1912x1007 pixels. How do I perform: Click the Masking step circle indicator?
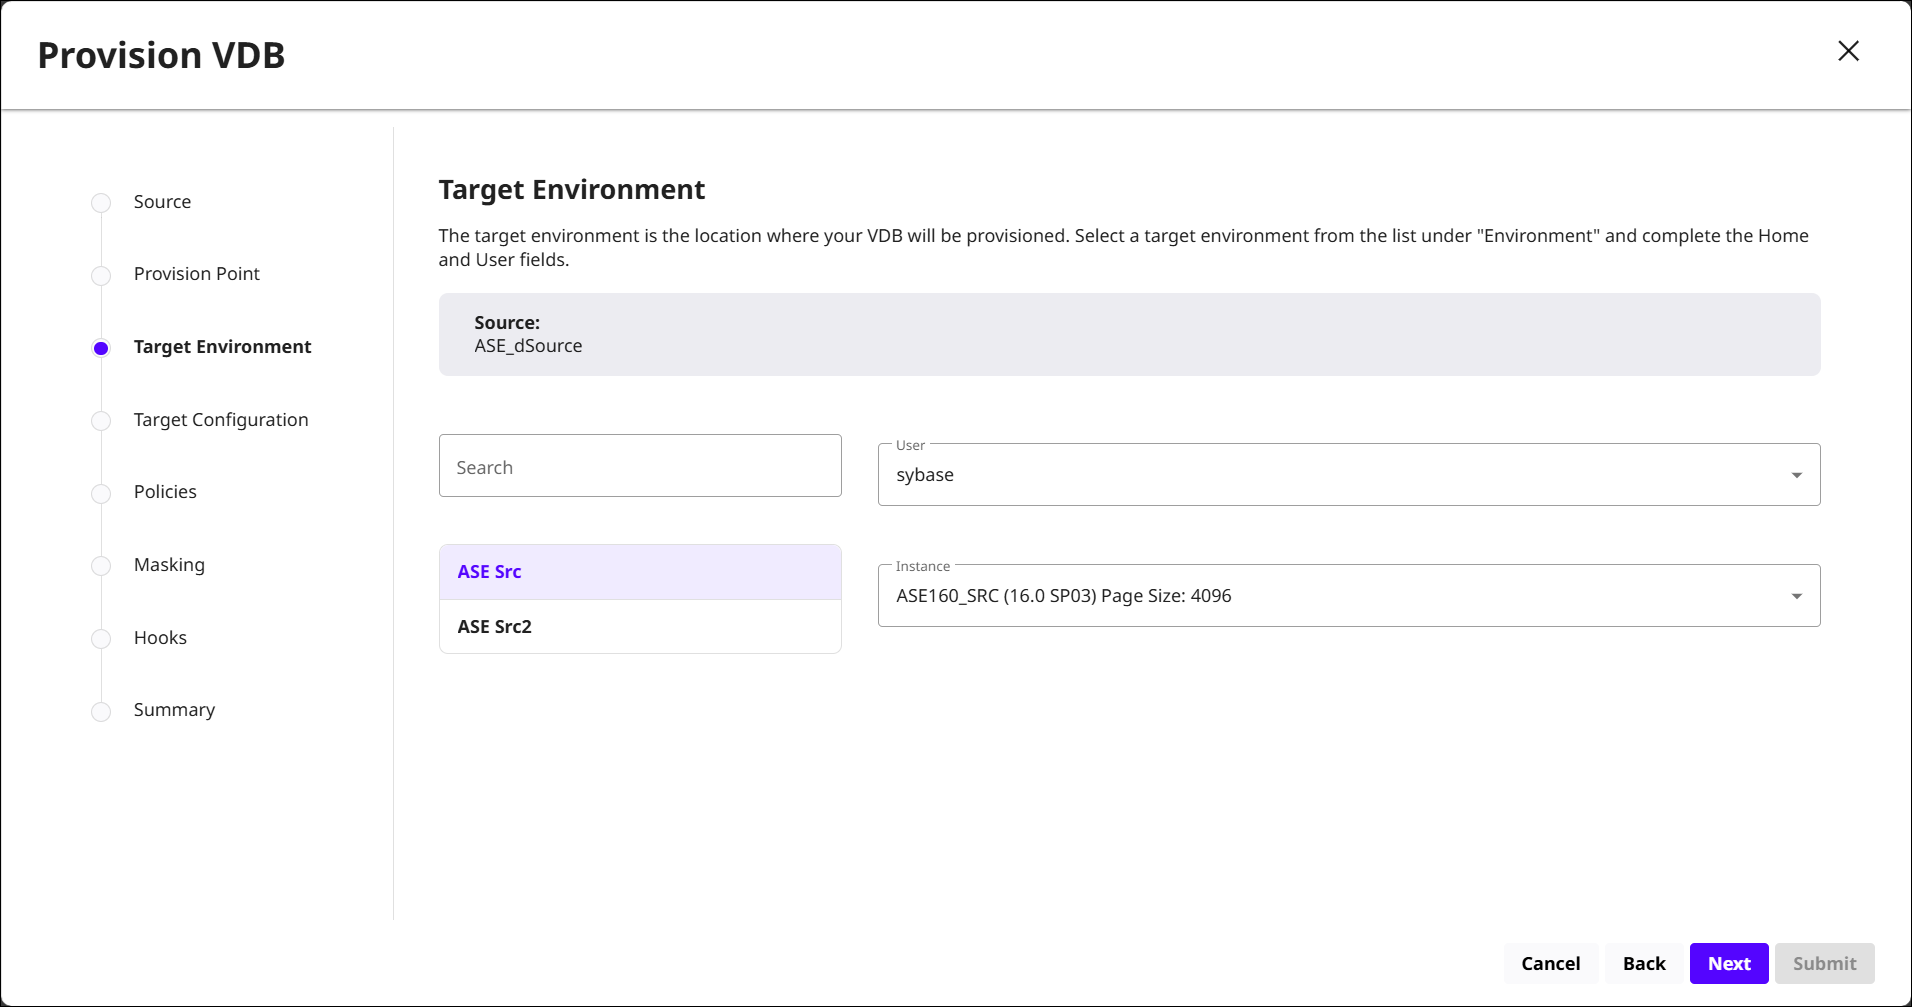101,566
